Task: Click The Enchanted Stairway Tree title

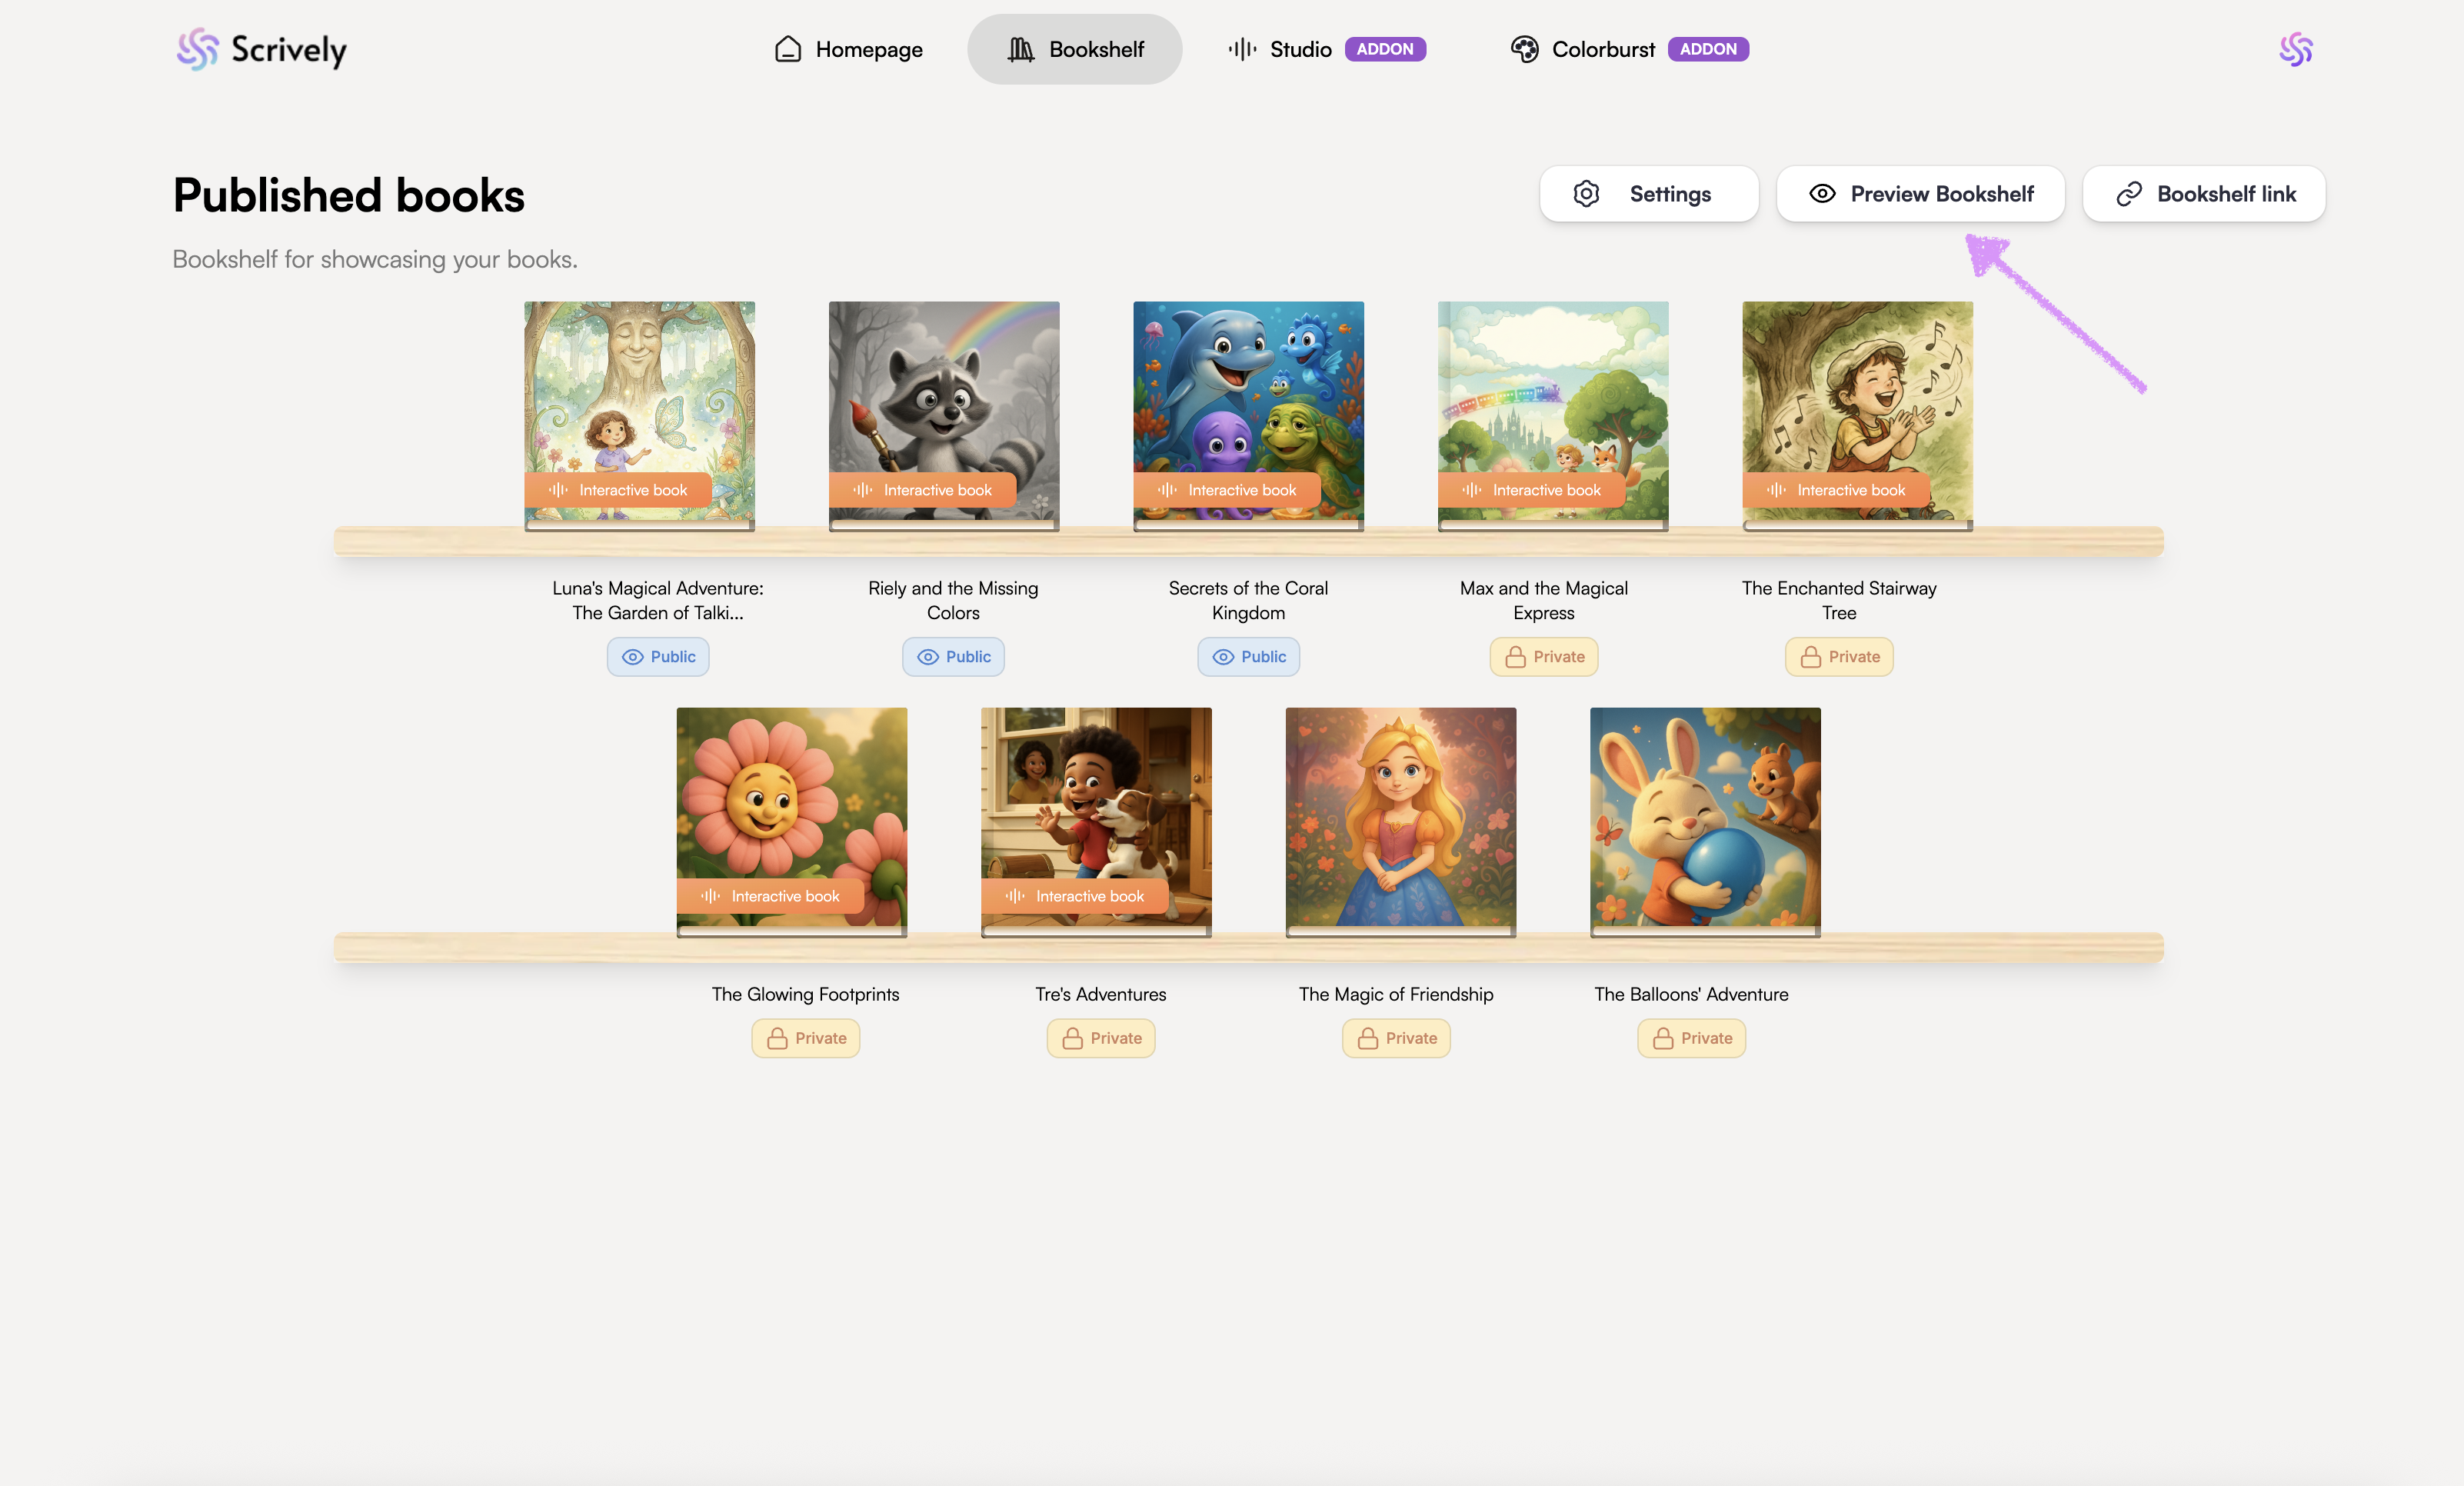Action: [1838, 600]
